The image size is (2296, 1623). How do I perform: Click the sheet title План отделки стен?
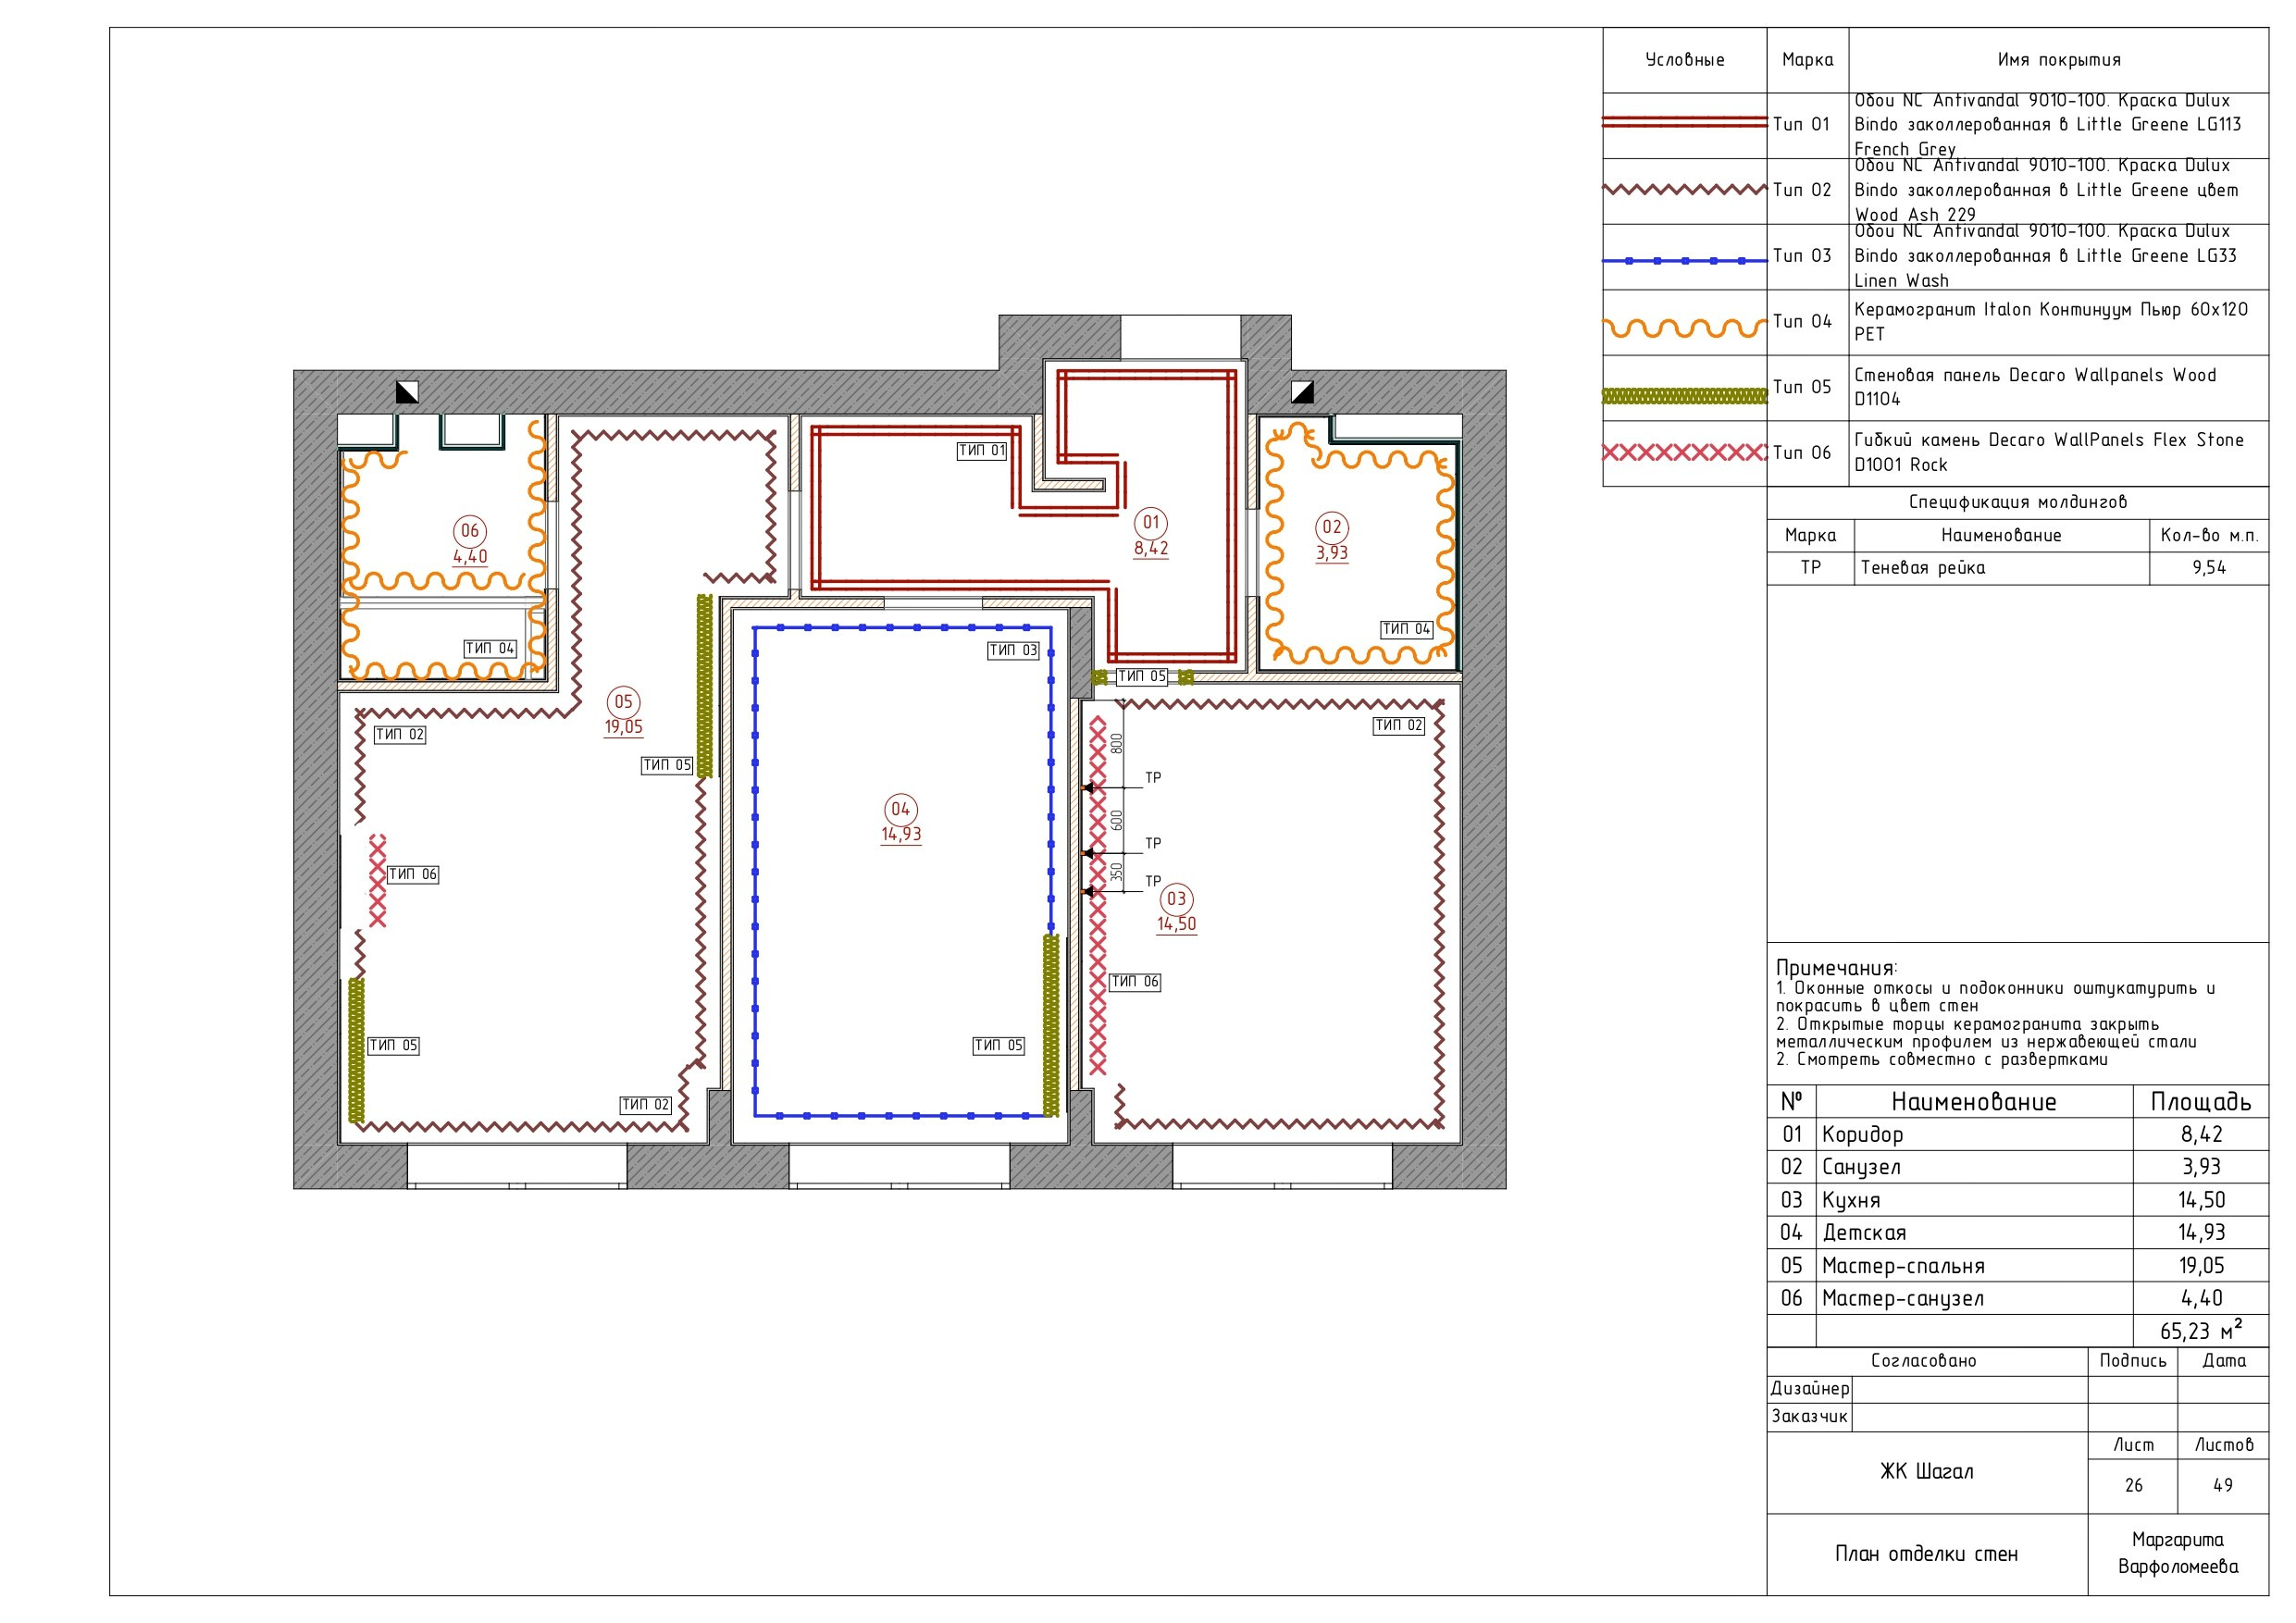(x=1926, y=1553)
